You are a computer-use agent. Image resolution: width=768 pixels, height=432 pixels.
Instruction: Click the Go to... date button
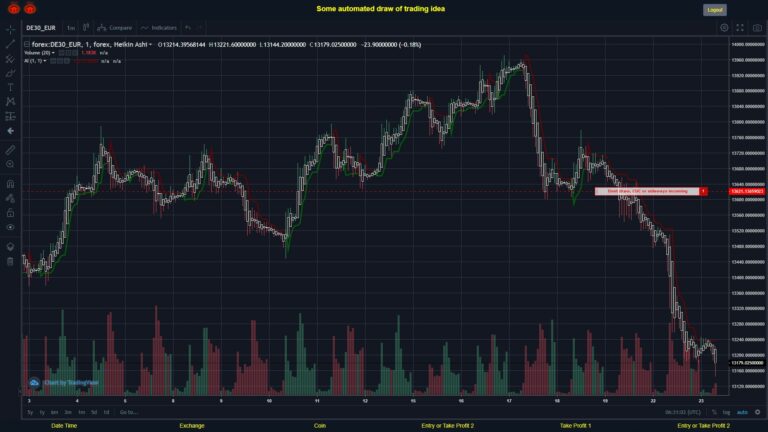coord(129,412)
